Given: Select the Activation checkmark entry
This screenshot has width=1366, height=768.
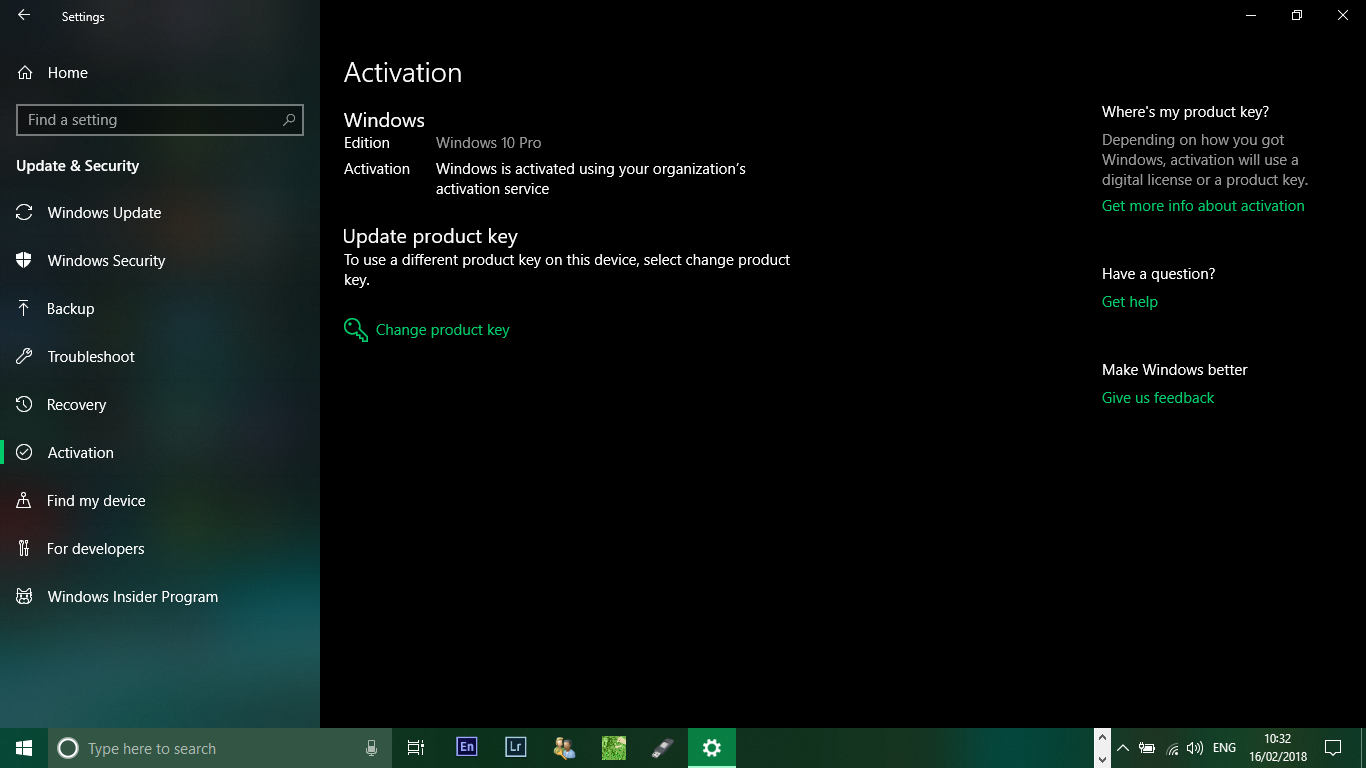Looking at the screenshot, I should click(160, 453).
